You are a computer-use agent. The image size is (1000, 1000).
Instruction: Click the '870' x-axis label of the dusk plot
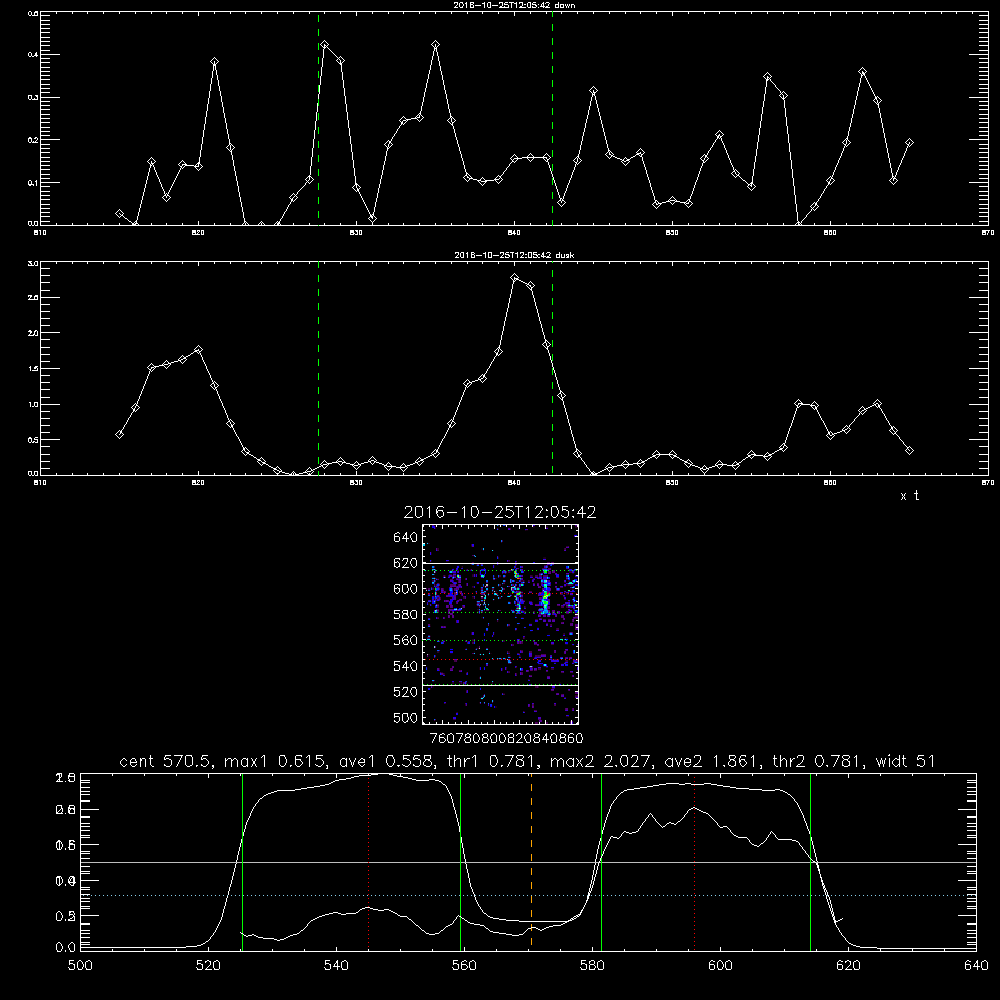click(988, 483)
